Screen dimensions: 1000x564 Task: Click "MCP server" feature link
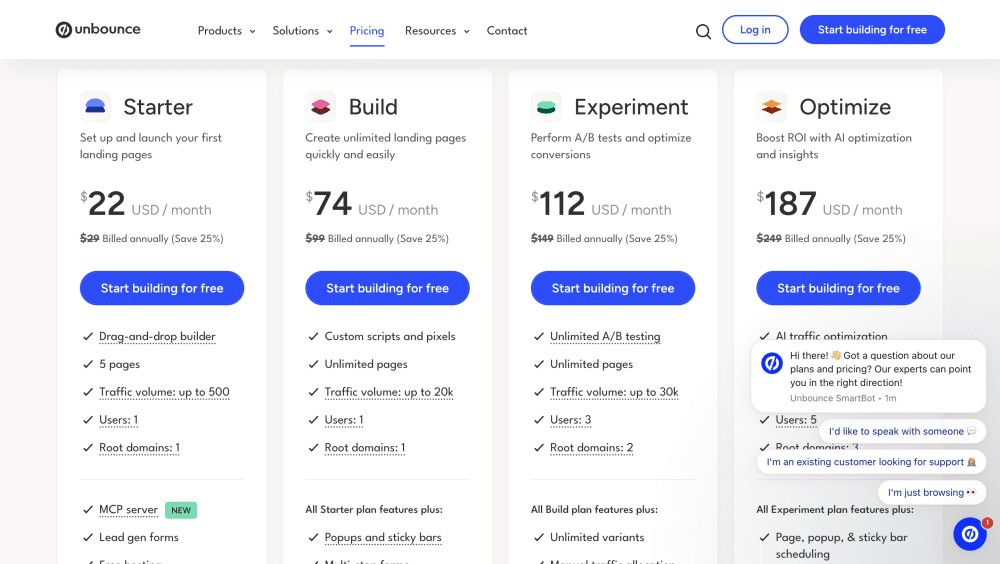coord(128,510)
